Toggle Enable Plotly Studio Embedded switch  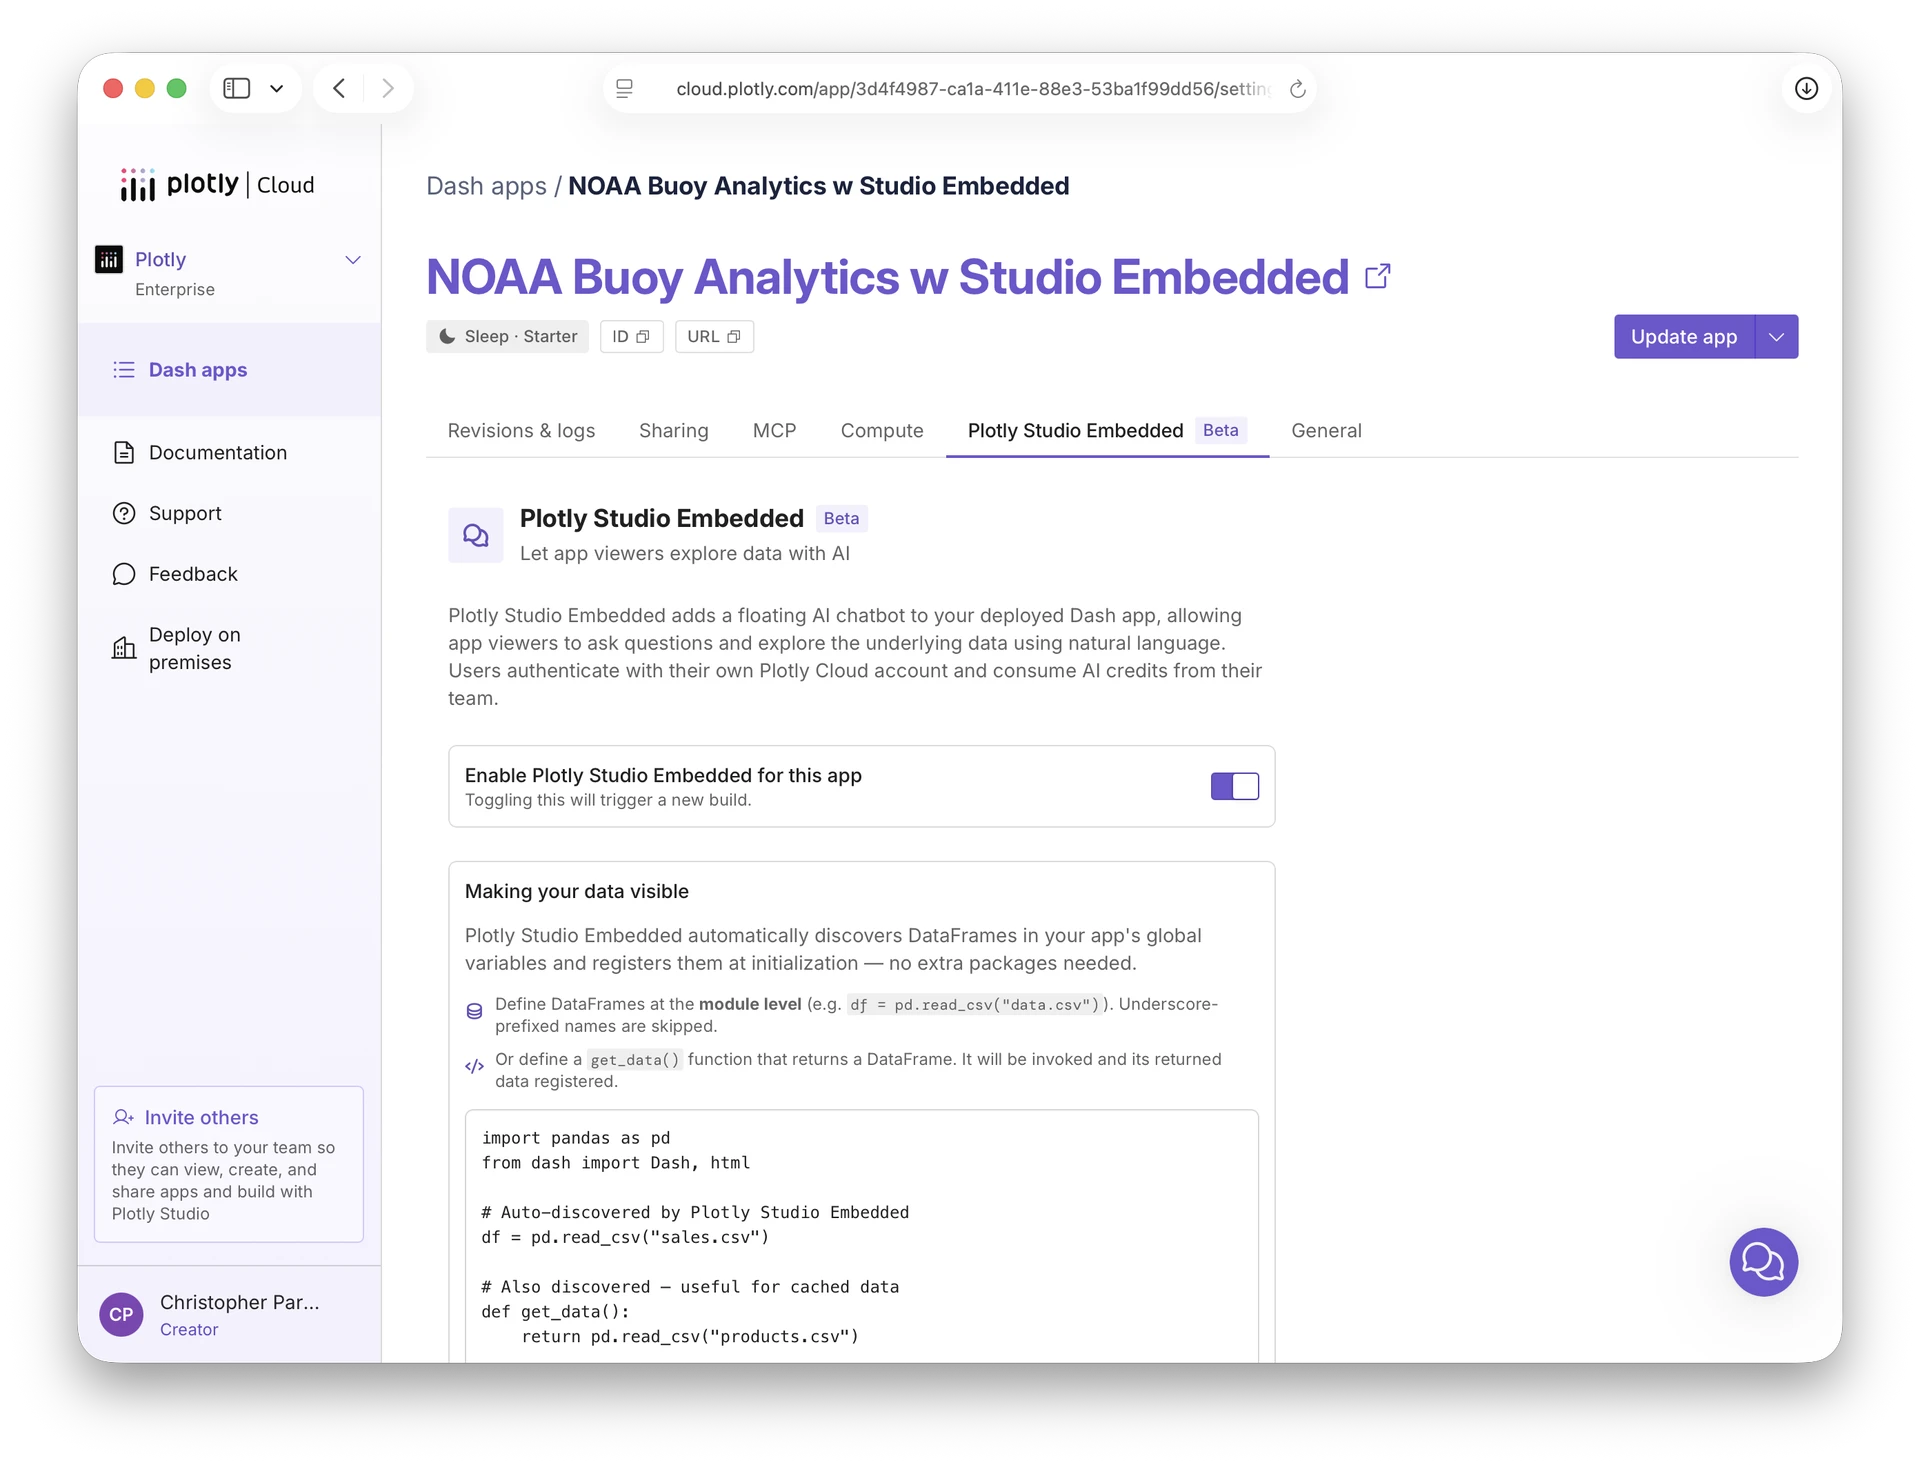(1234, 786)
